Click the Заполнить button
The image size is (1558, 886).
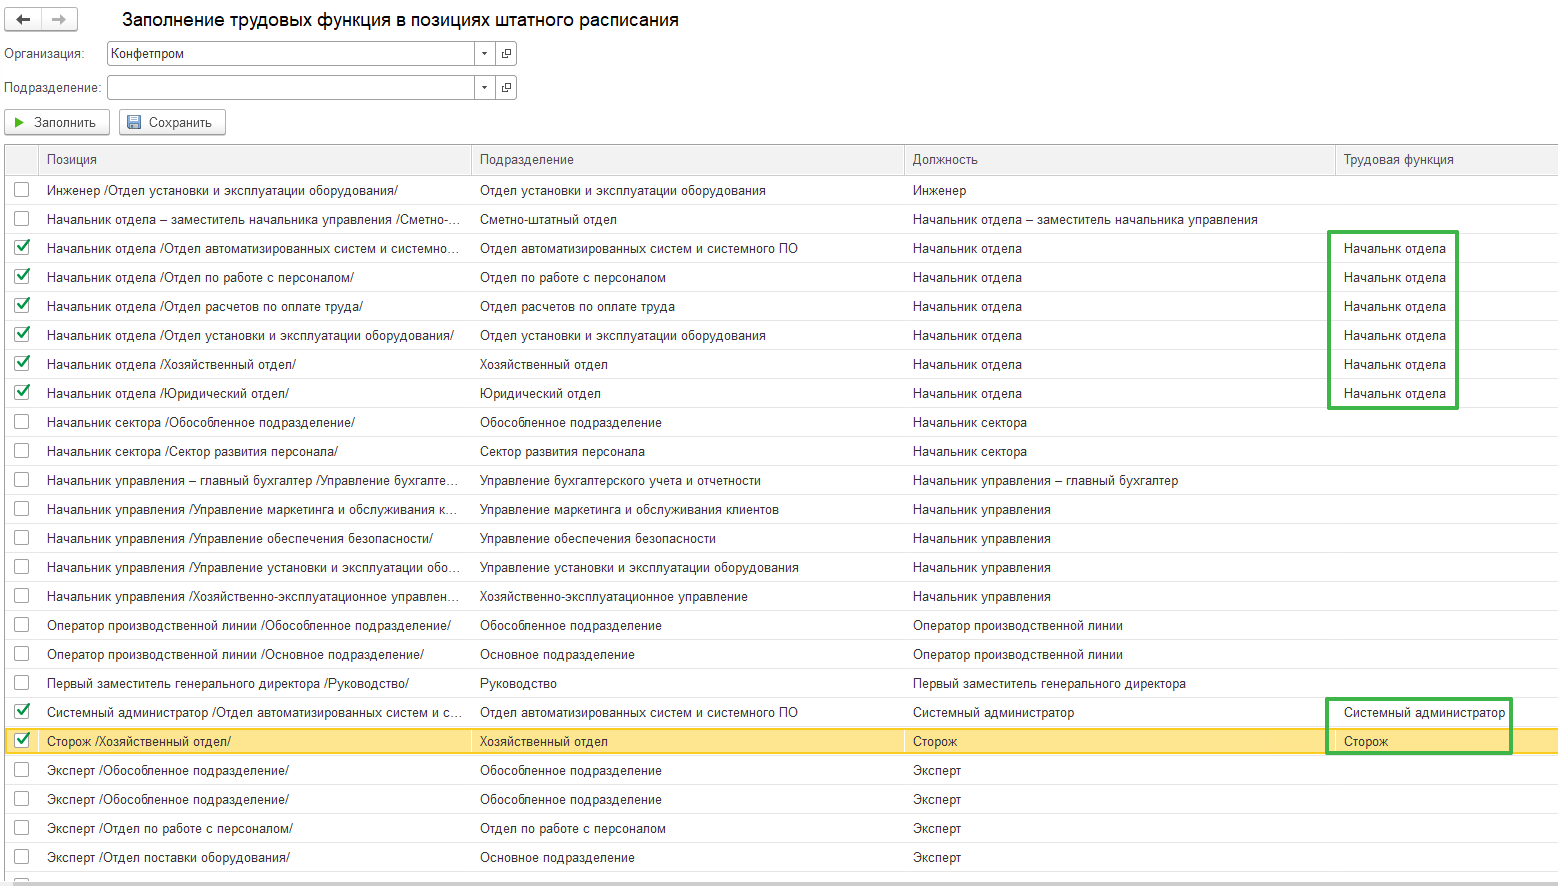click(57, 122)
